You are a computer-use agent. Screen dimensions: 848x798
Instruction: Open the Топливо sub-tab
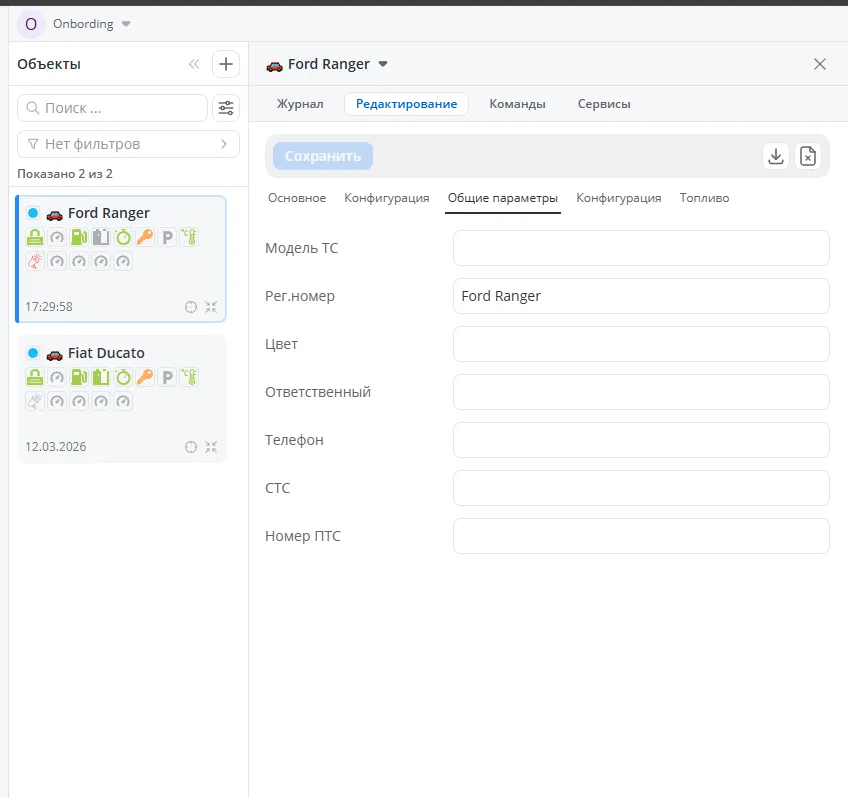pos(704,198)
